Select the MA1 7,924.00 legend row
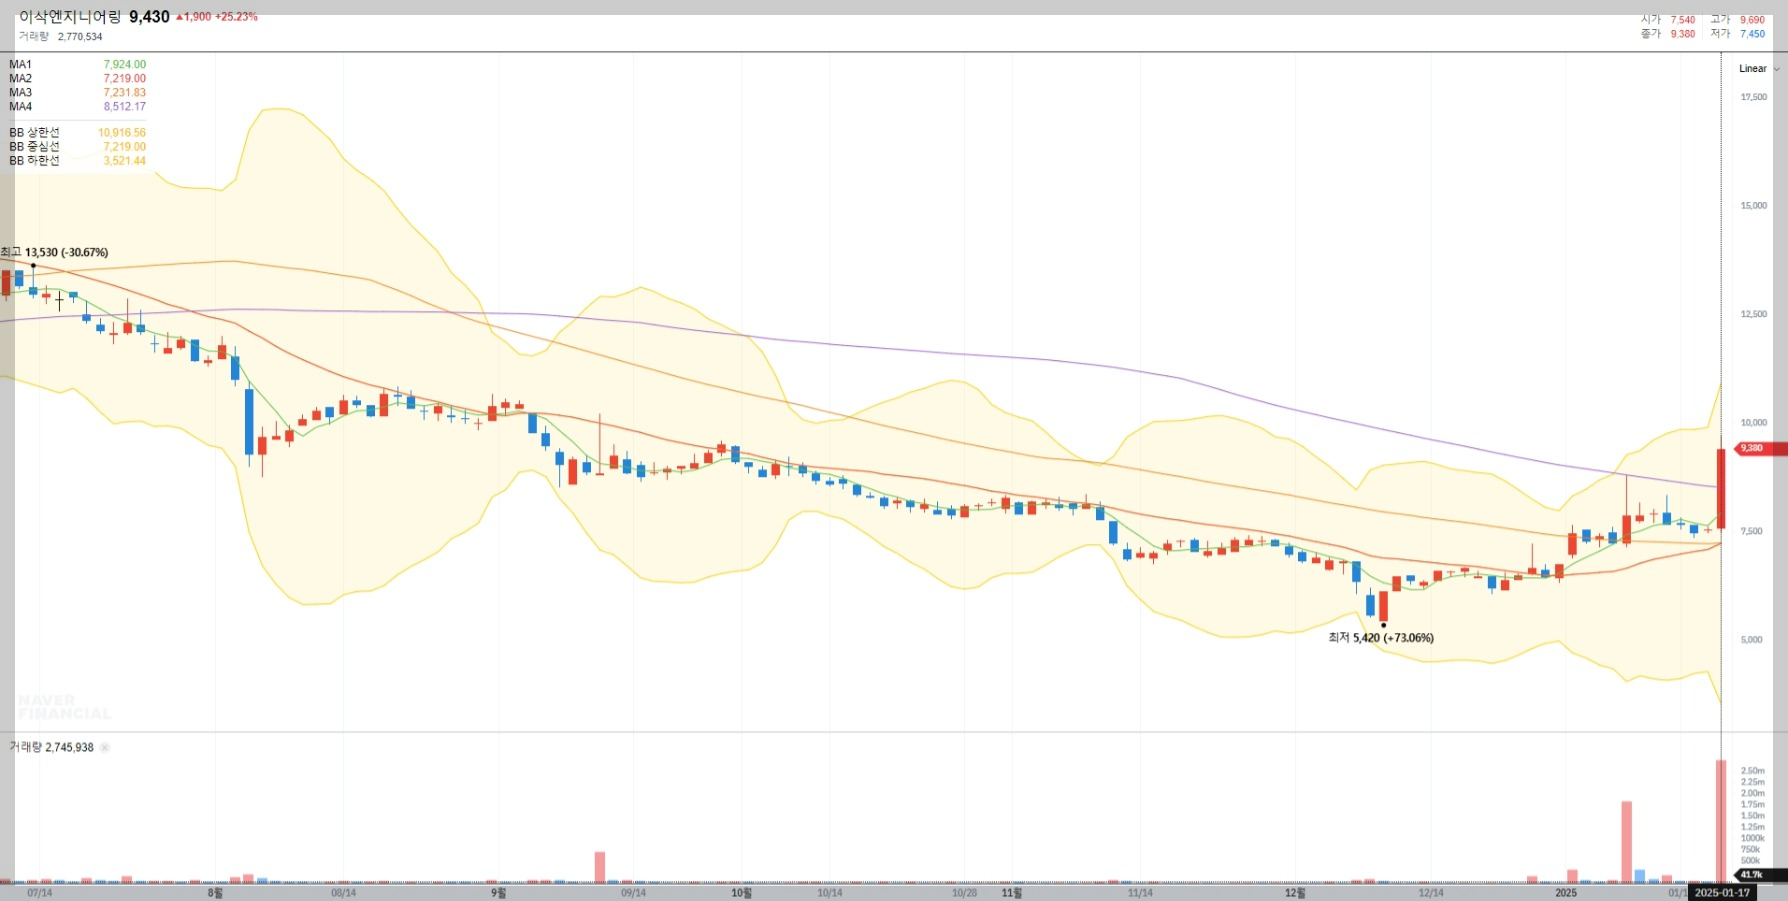The image size is (1788, 901). tap(77, 64)
